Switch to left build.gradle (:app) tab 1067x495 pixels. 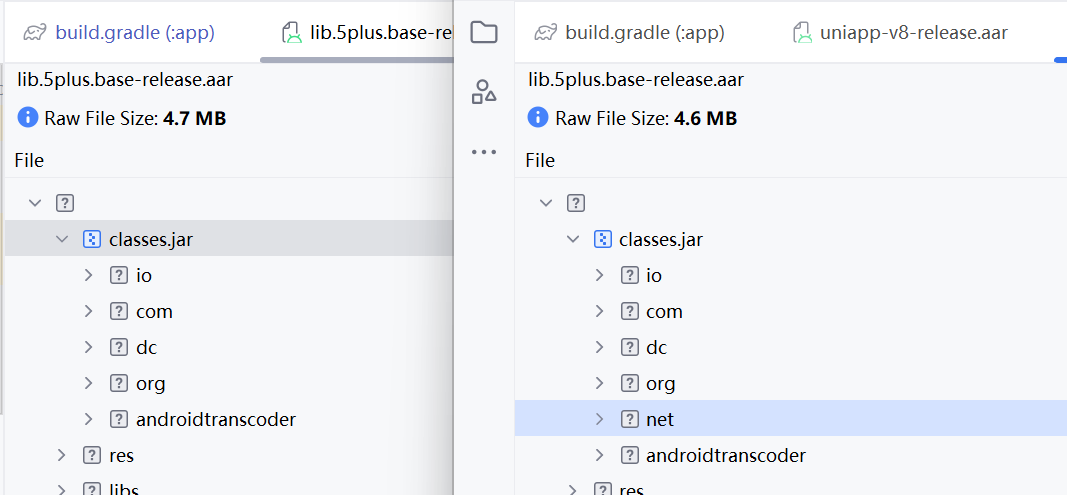point(135,33)
